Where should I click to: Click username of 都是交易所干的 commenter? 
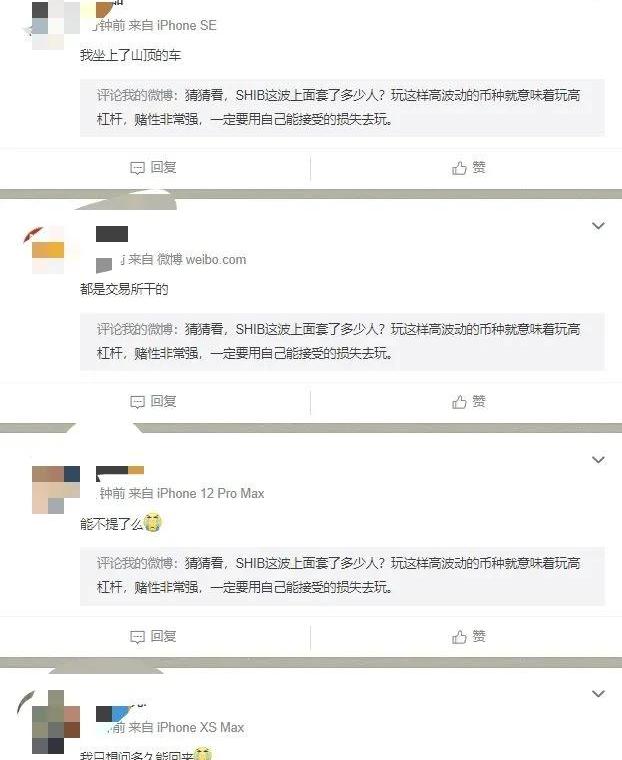pyautogui.click(x=112, y=234)
